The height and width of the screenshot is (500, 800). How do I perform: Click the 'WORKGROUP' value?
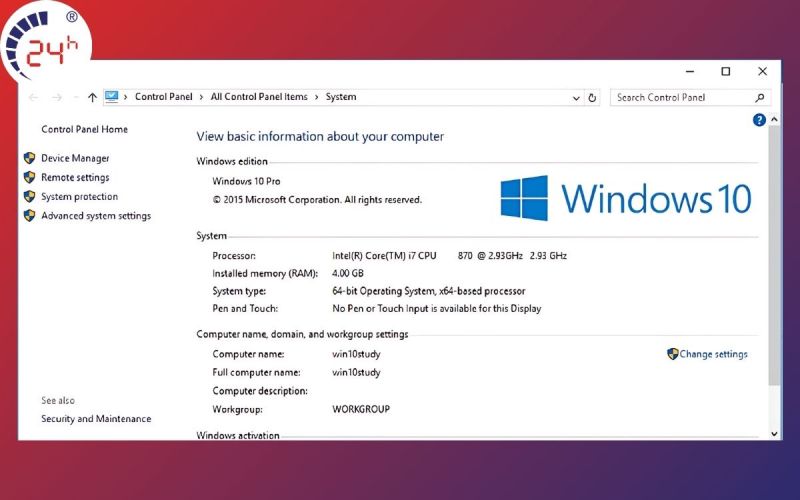coord(361,409)
